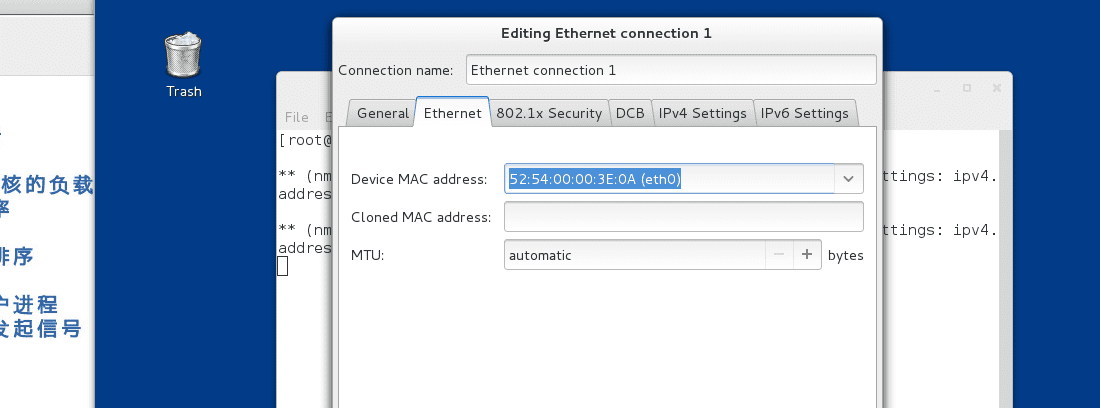Image resolution: width=1100 pixels, height=408 pixels.
Task: Switch to the General tab
Action: click(x=382, y=113)
